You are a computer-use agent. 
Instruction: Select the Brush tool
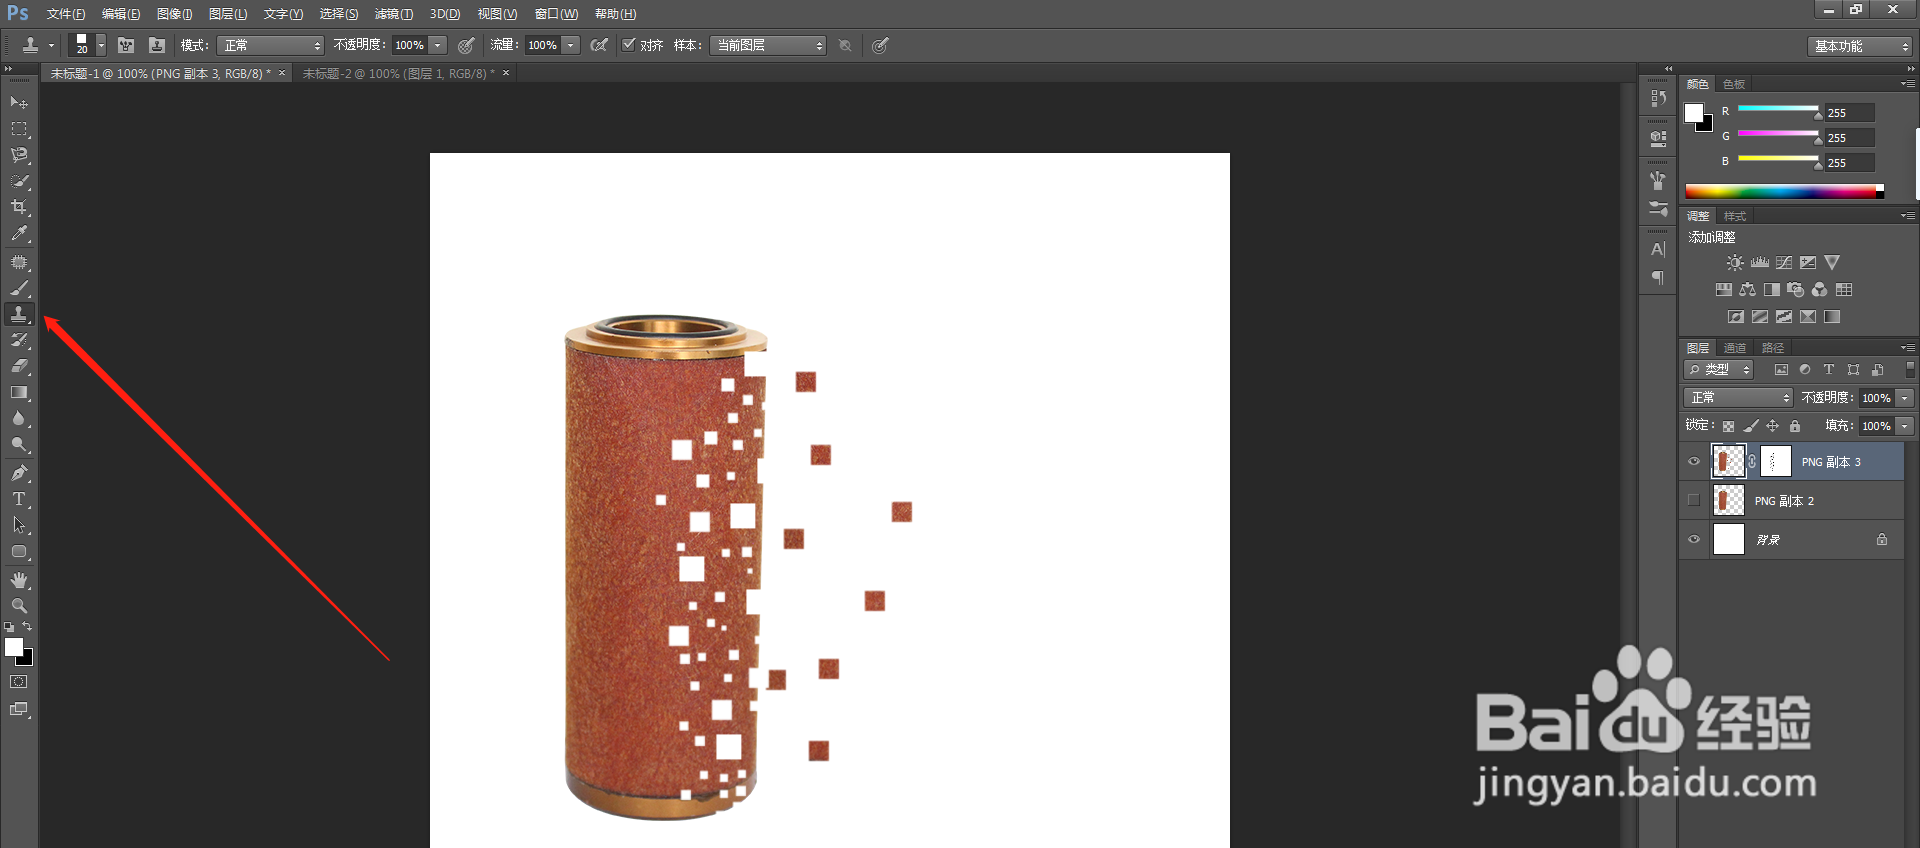pos(19,288)
